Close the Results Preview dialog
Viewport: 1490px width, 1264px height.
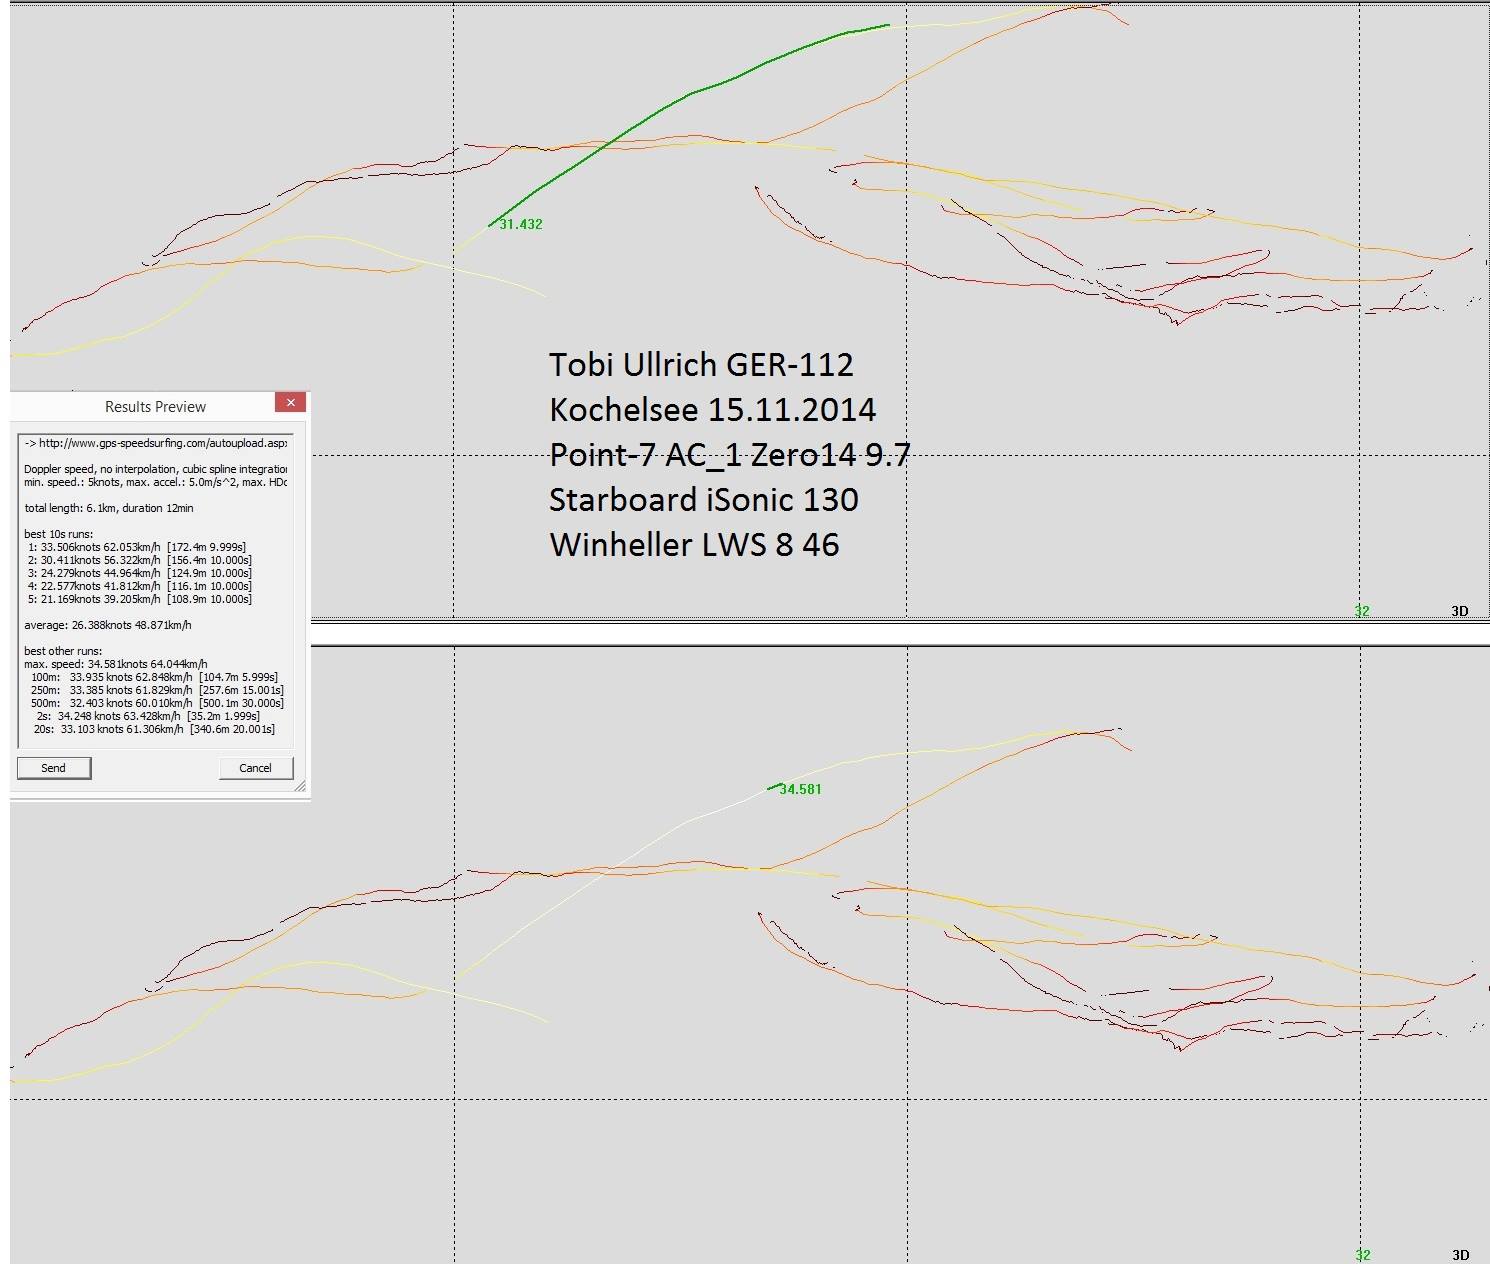290,402
